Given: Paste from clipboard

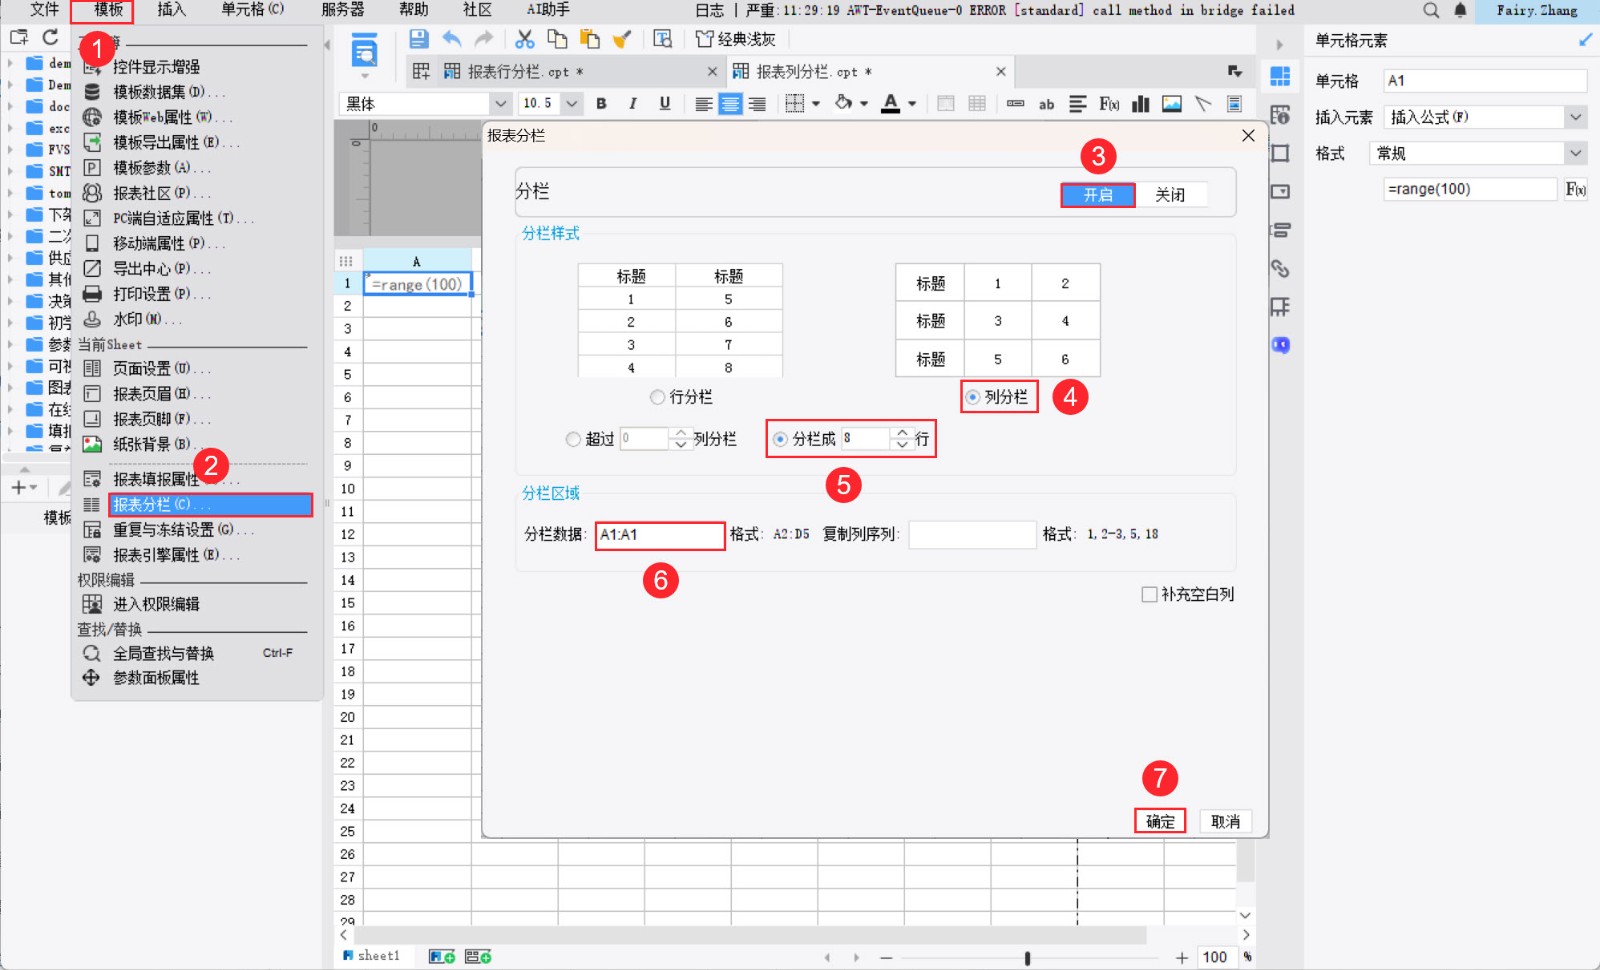Looking at the screenshot, I should (590, 39).
